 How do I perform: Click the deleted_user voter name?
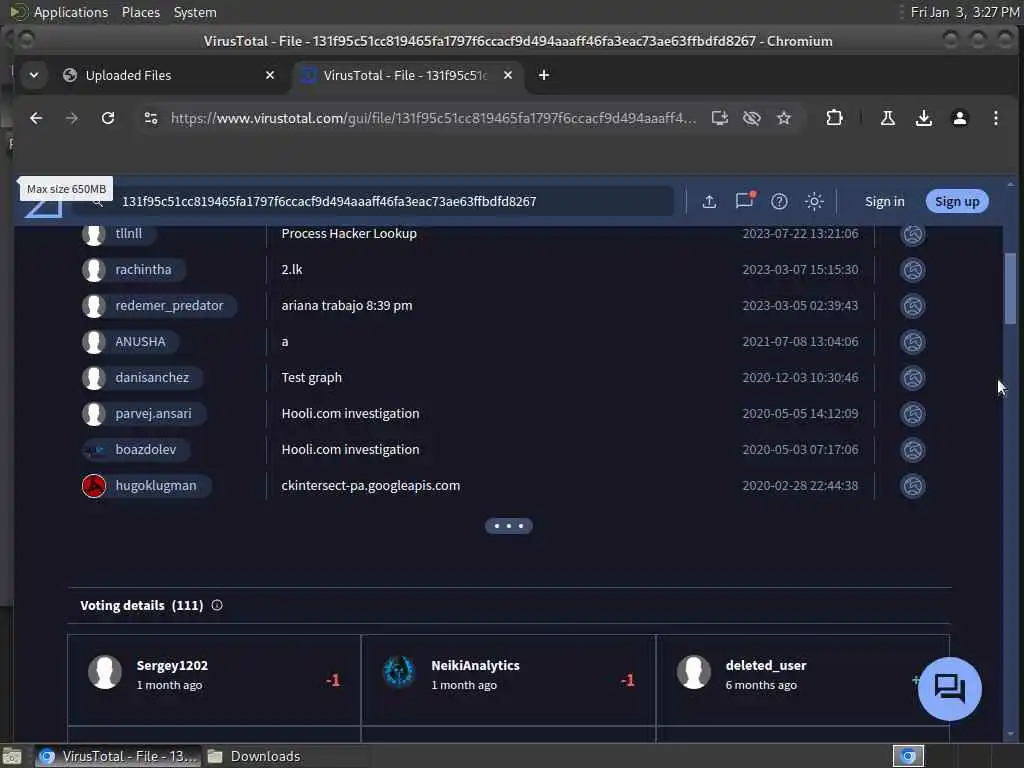[x=765, y=665]
